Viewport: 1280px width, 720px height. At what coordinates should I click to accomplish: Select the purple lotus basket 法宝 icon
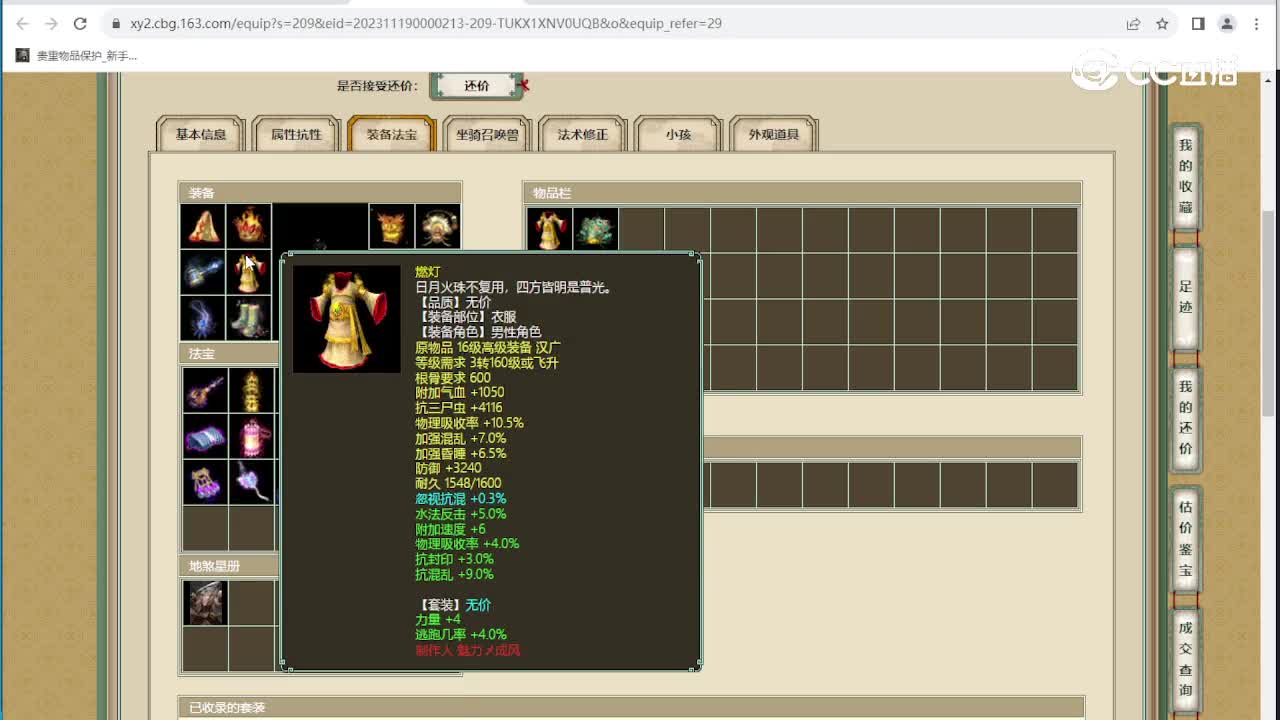pyautogui.click(x=205, y=482)
